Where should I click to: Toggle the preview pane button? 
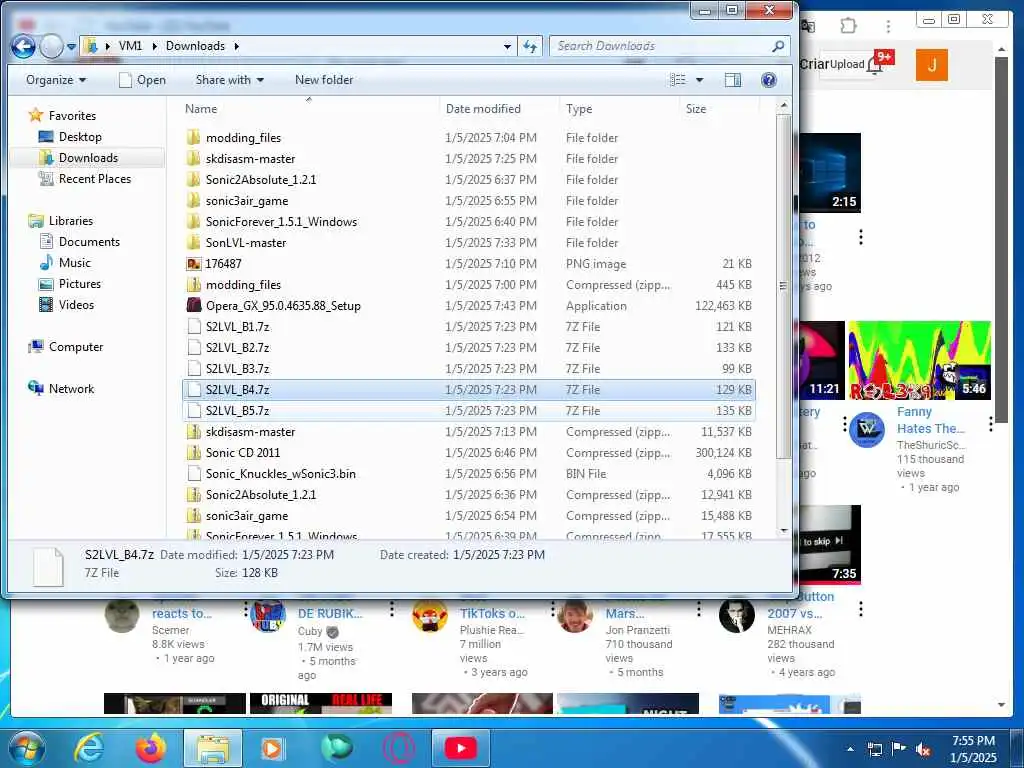pos(733,80)
